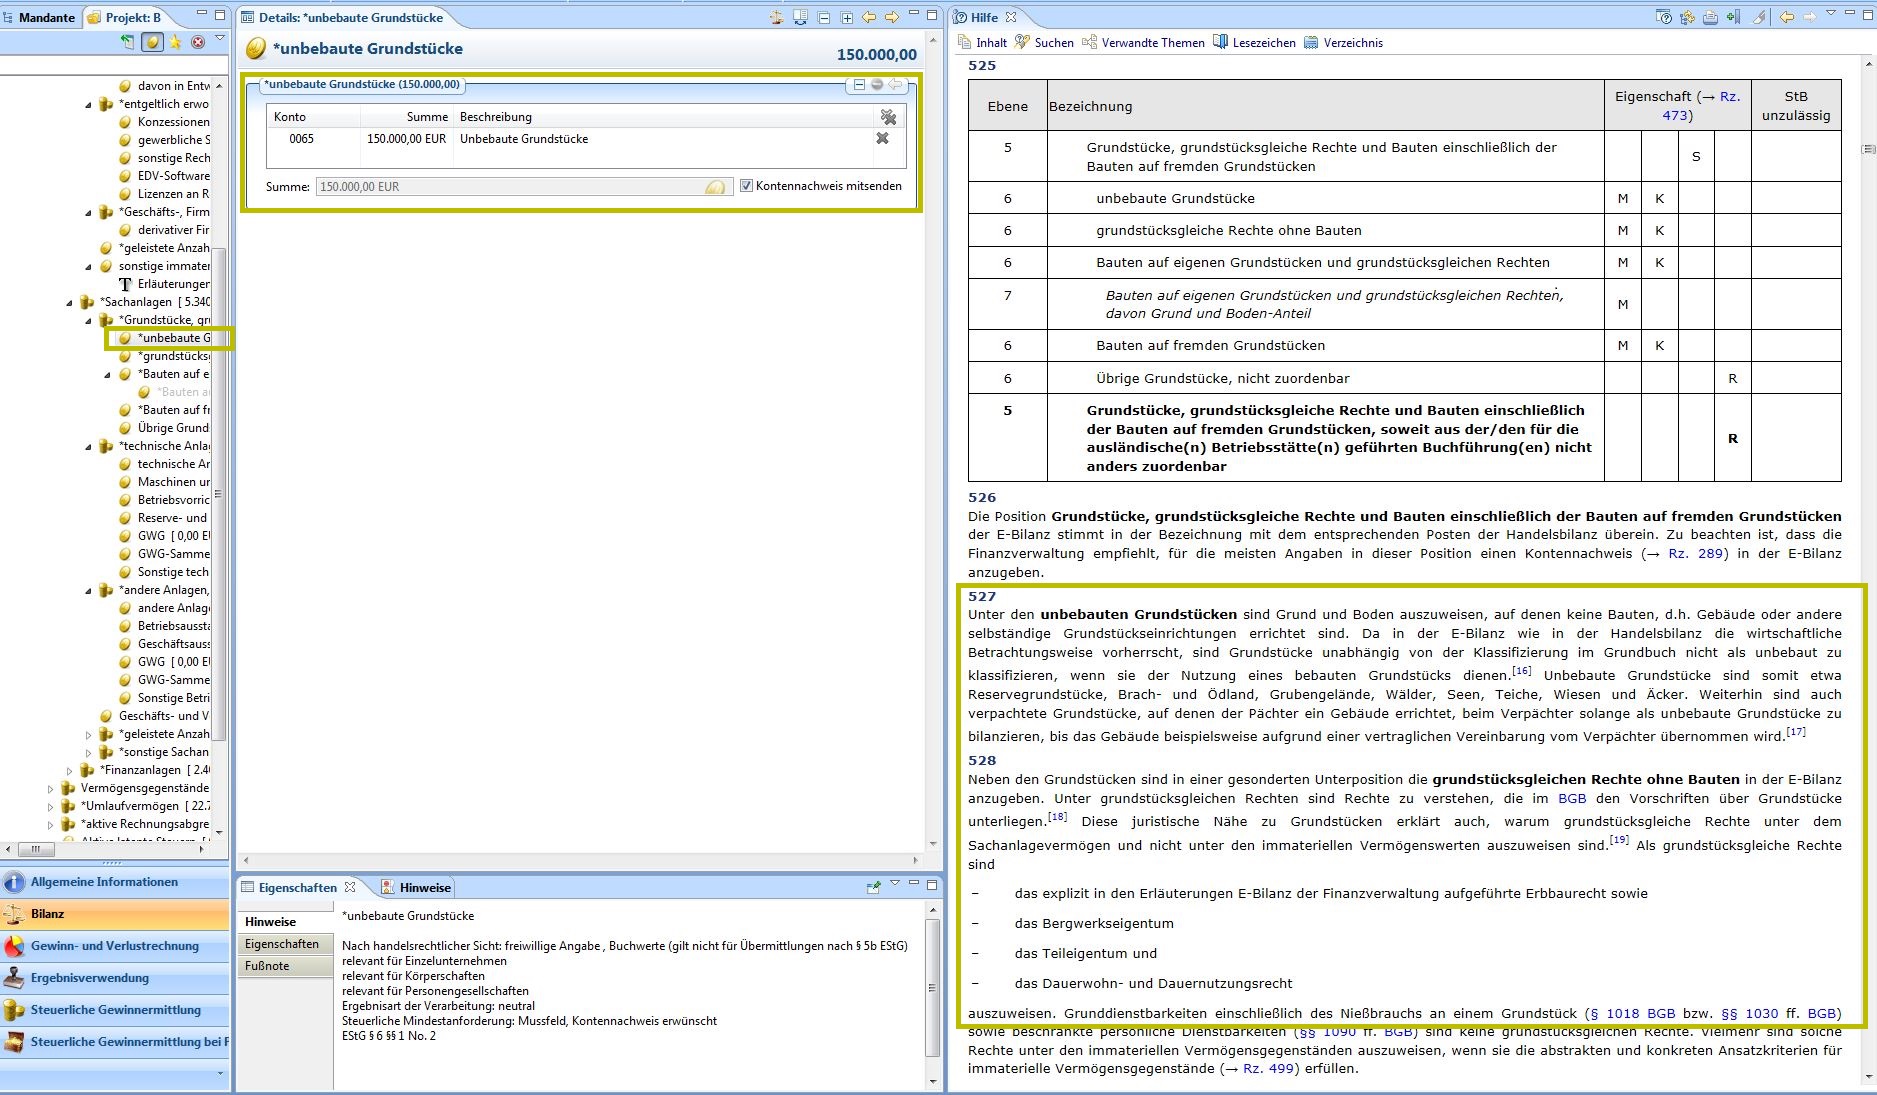Screen dimensions: 1877x1095
Task: Open the Eigenschaften view menu dropdown
Action: [x=895, y=883]
